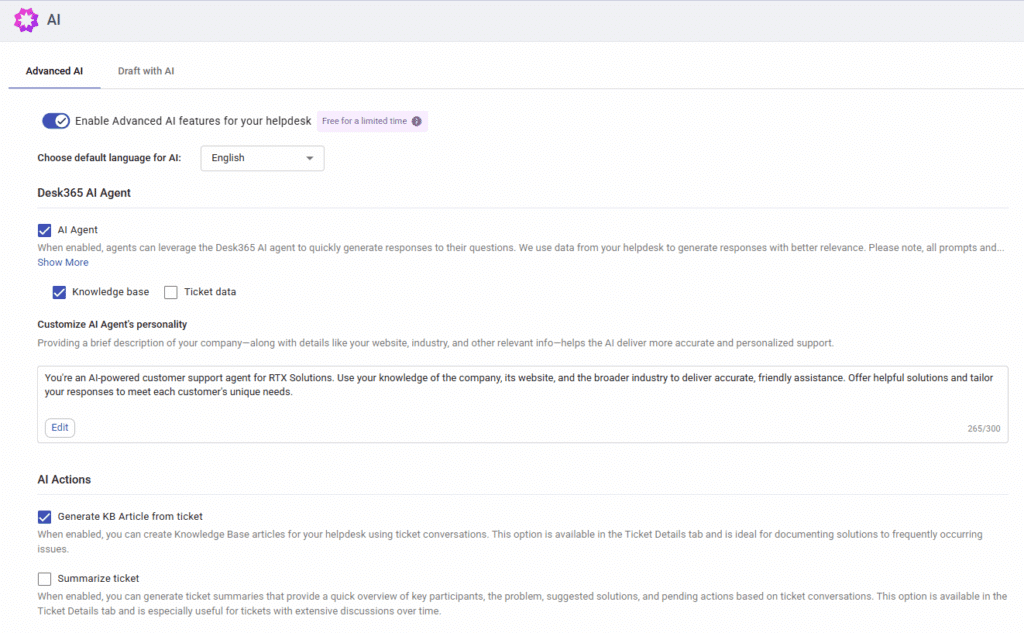Click the AI header title text

(x=53, y=19)
